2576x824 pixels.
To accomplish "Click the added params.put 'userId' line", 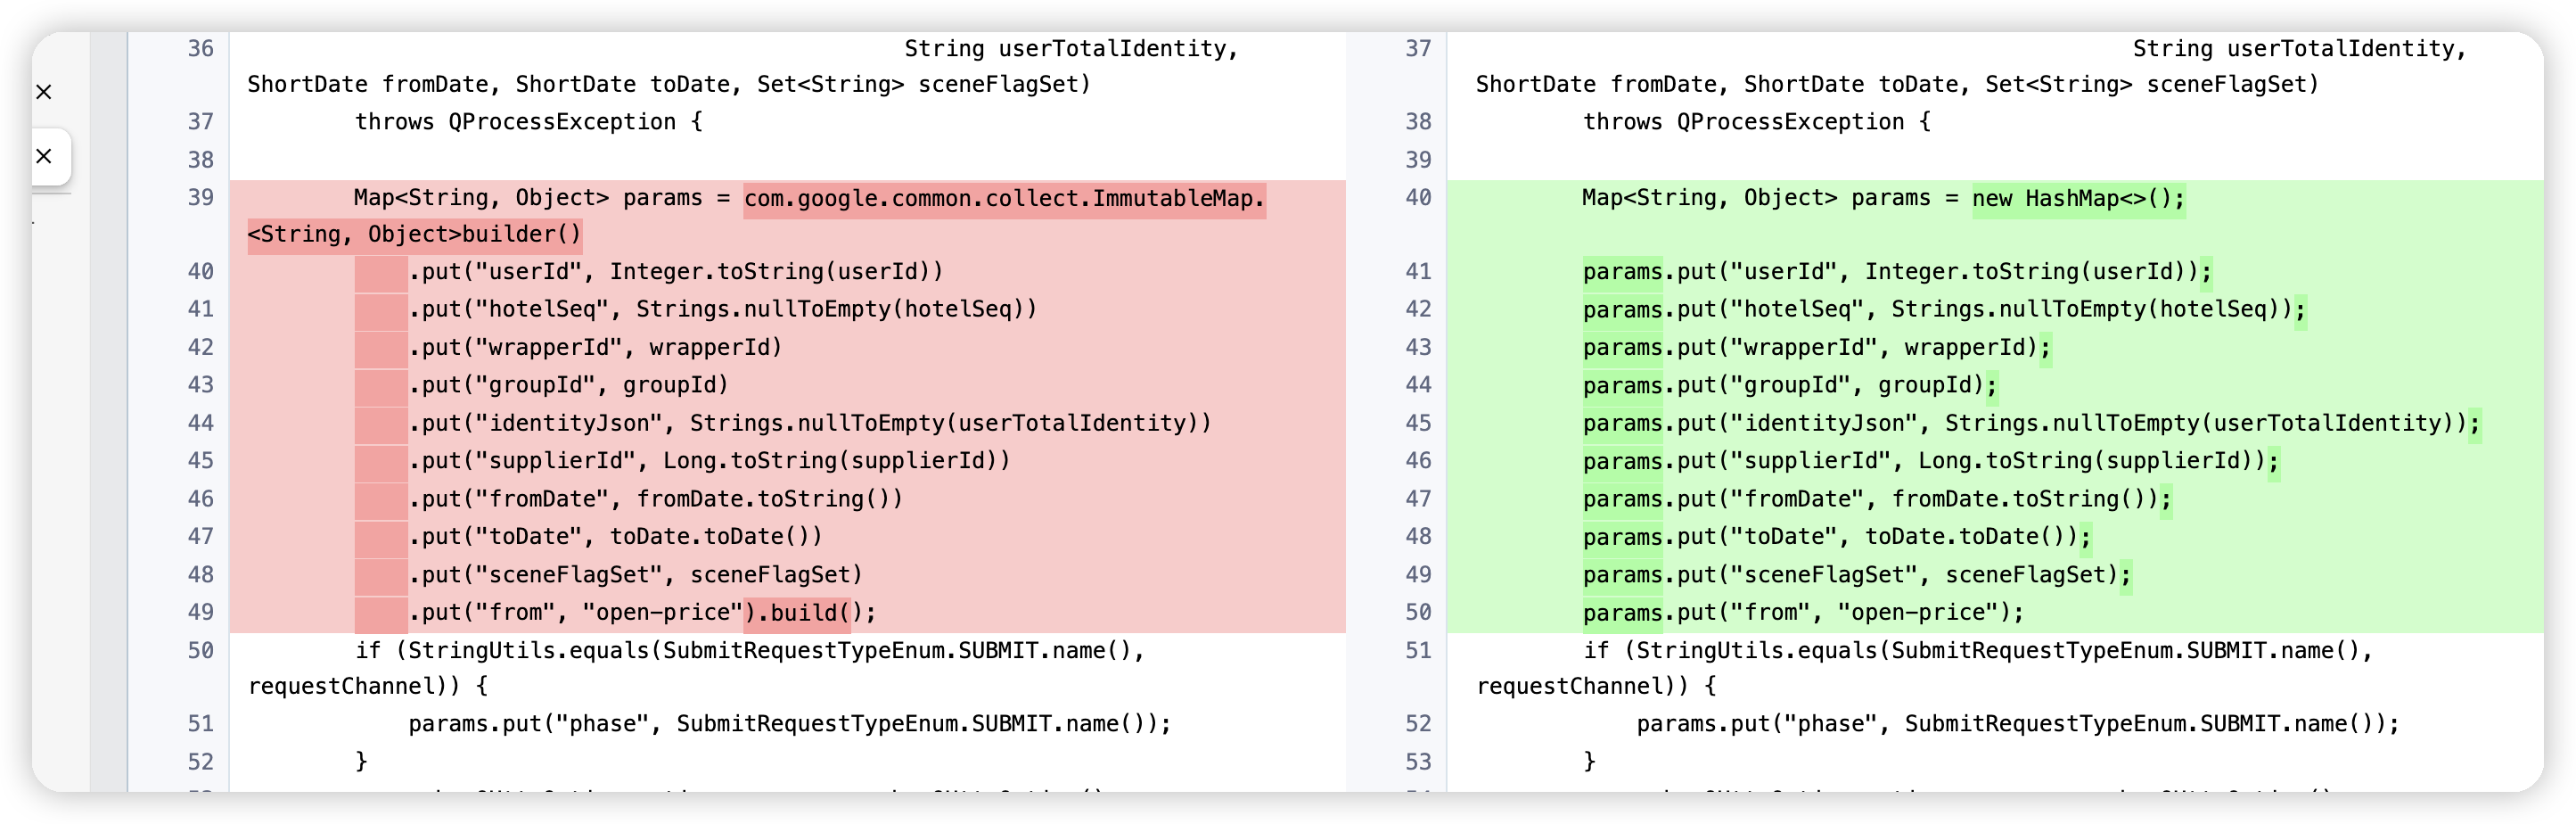I will pos(1896,272).
